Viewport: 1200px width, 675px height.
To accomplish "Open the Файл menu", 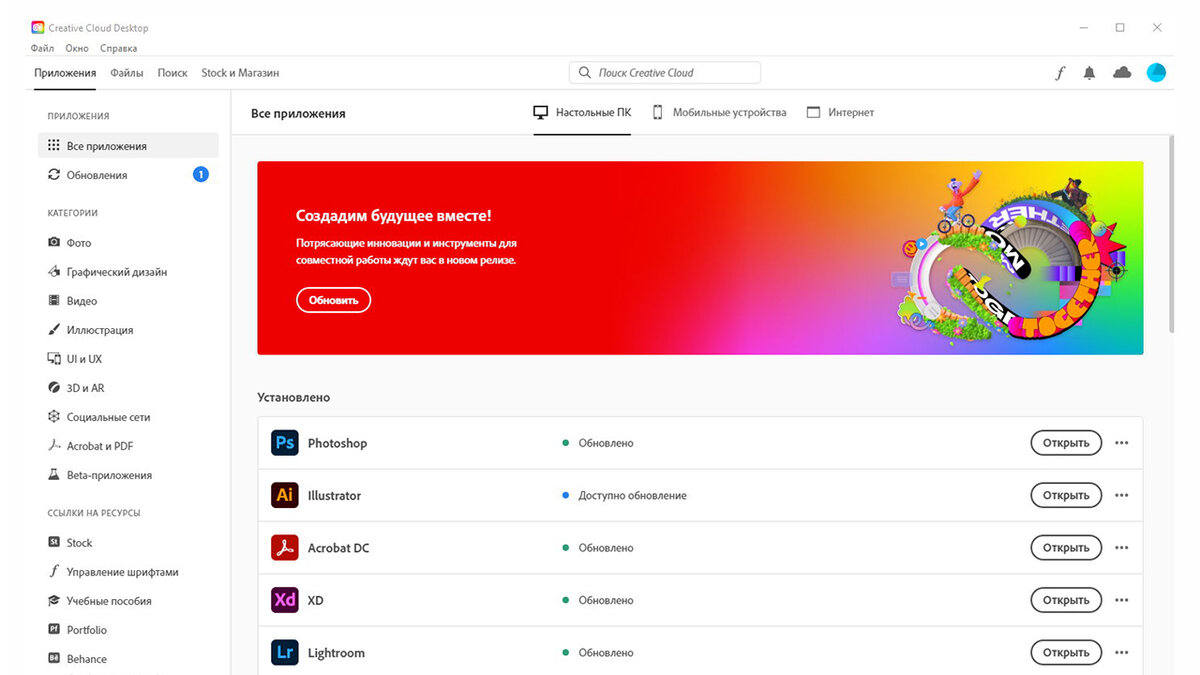I will point(42,48).
